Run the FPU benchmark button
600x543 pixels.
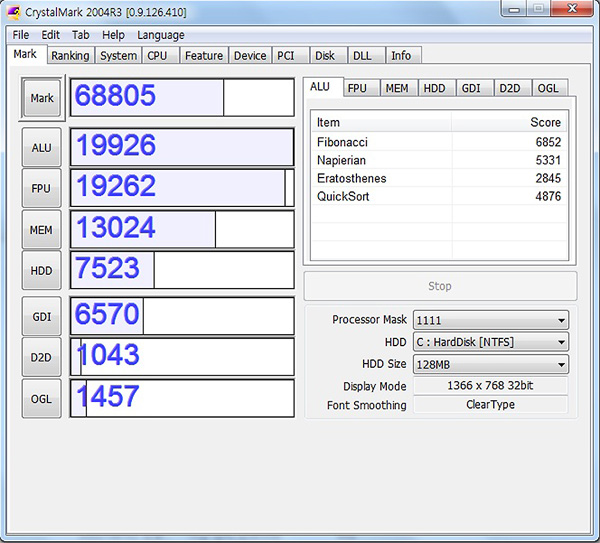pyautogui.click(x=41, y=188)
